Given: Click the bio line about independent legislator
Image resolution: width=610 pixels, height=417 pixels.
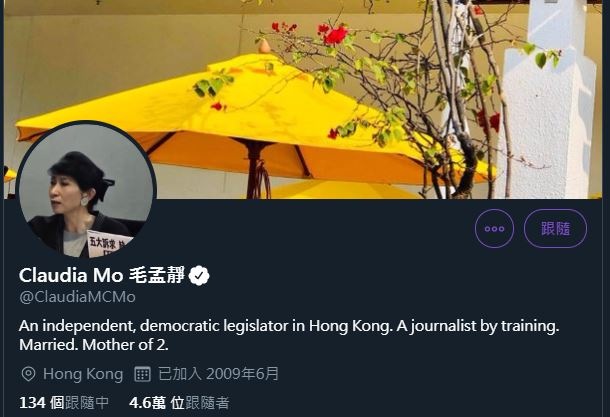Looking at the screenshot, I should [289, 326].
